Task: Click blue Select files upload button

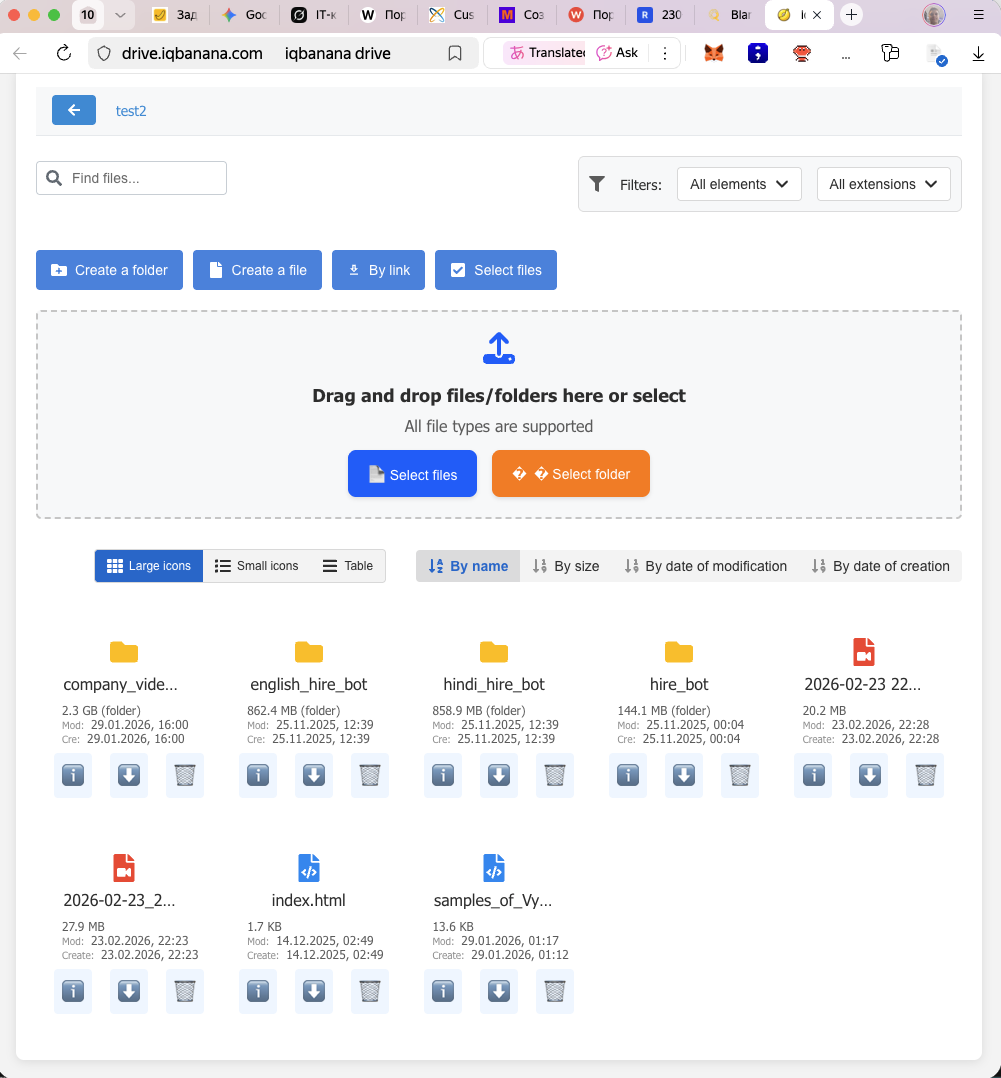Action: point(412,474)
